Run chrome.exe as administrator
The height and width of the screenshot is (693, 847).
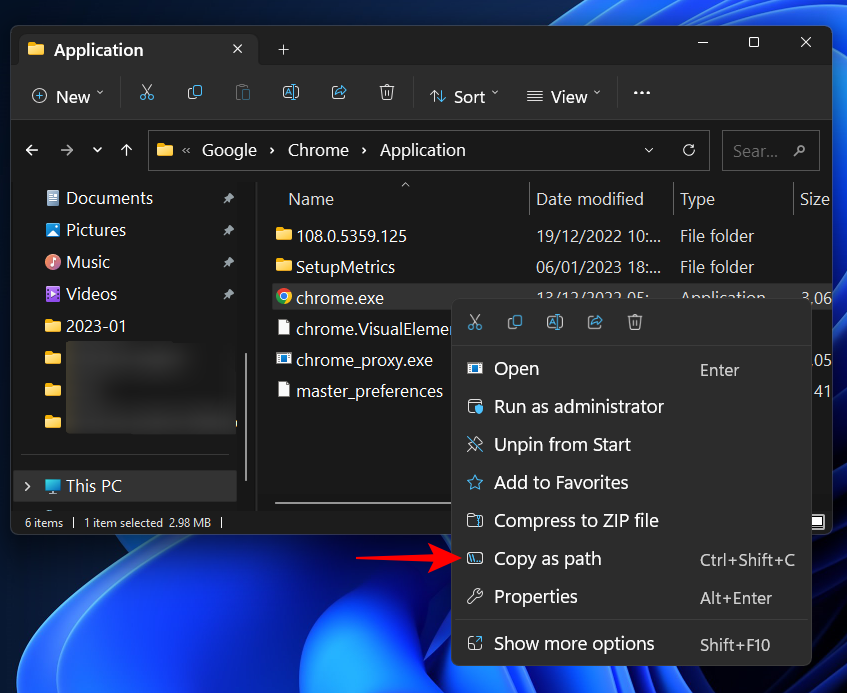point(579,407)
